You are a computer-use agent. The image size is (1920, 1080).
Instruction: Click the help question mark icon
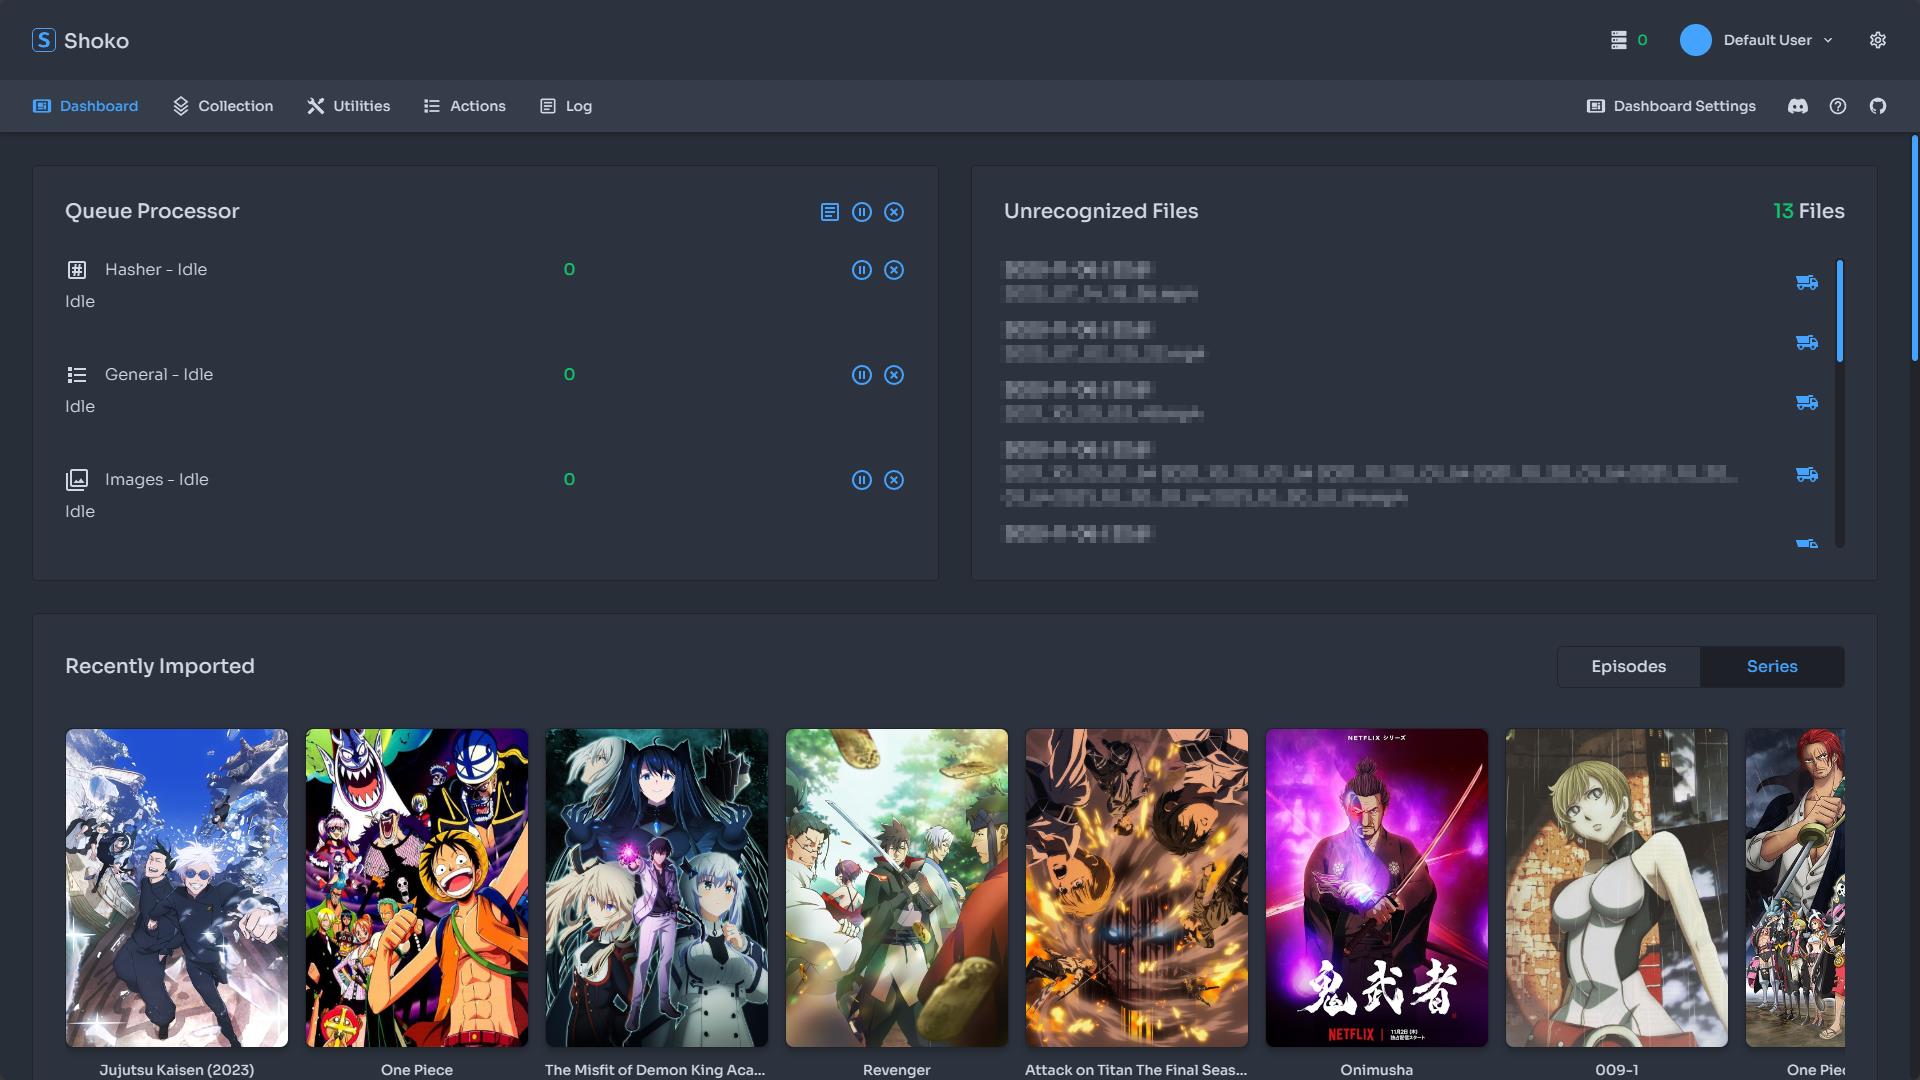[x=1838, y=106]
